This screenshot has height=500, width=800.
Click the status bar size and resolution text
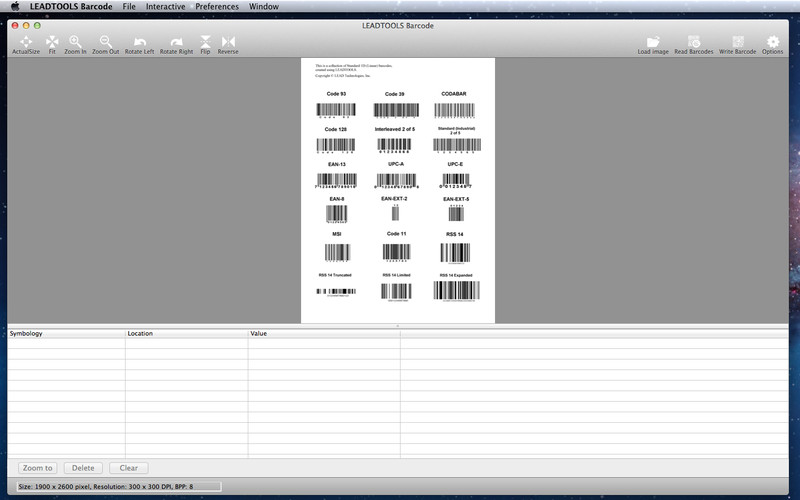[x=106, y=487]
